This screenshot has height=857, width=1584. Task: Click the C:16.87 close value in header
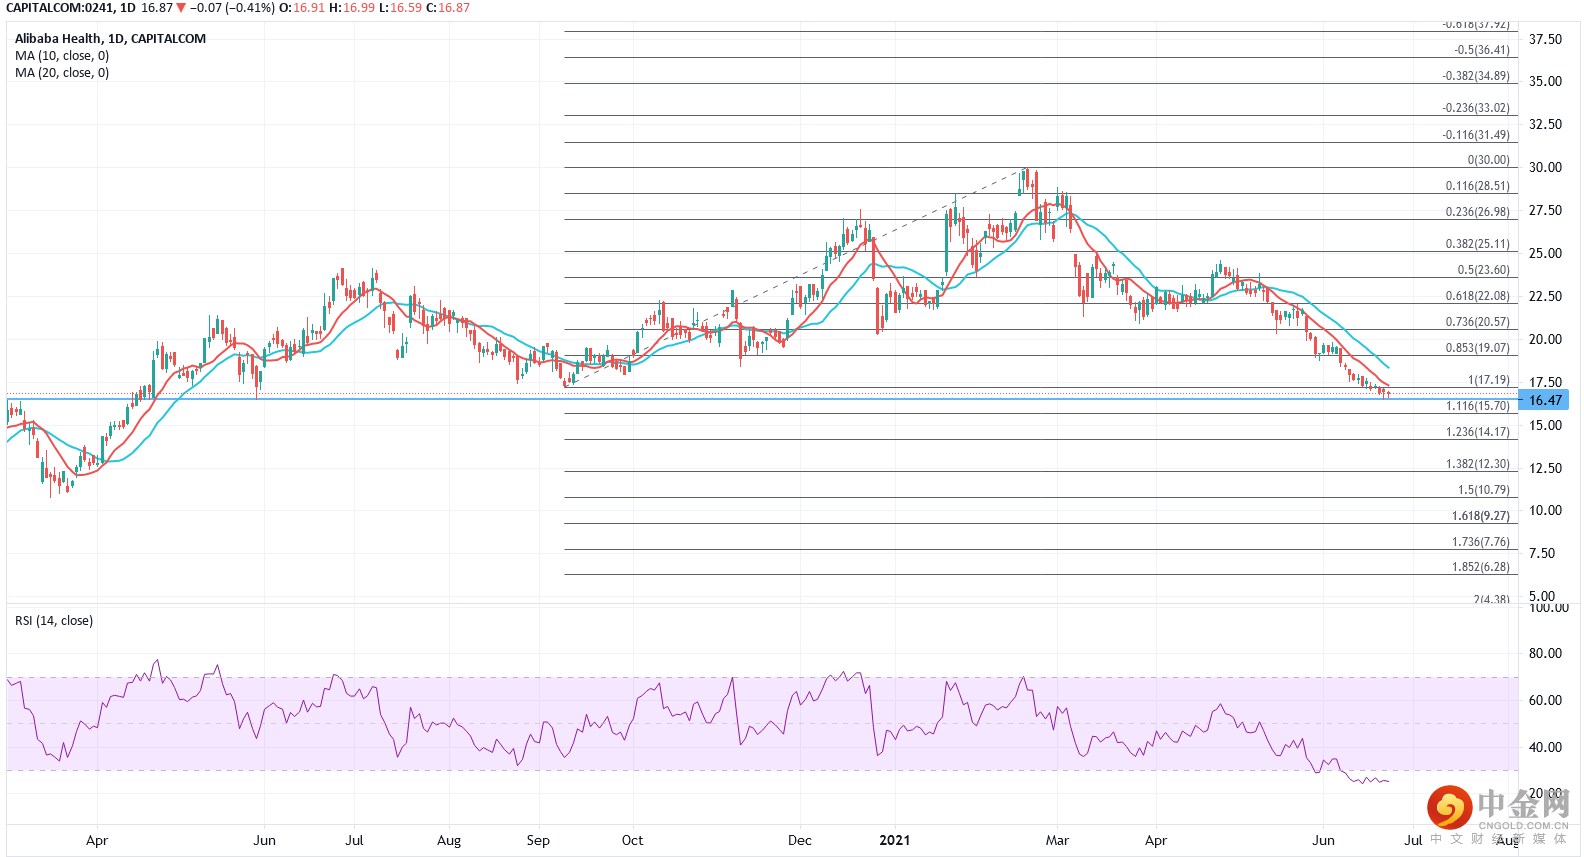(448, 8)
